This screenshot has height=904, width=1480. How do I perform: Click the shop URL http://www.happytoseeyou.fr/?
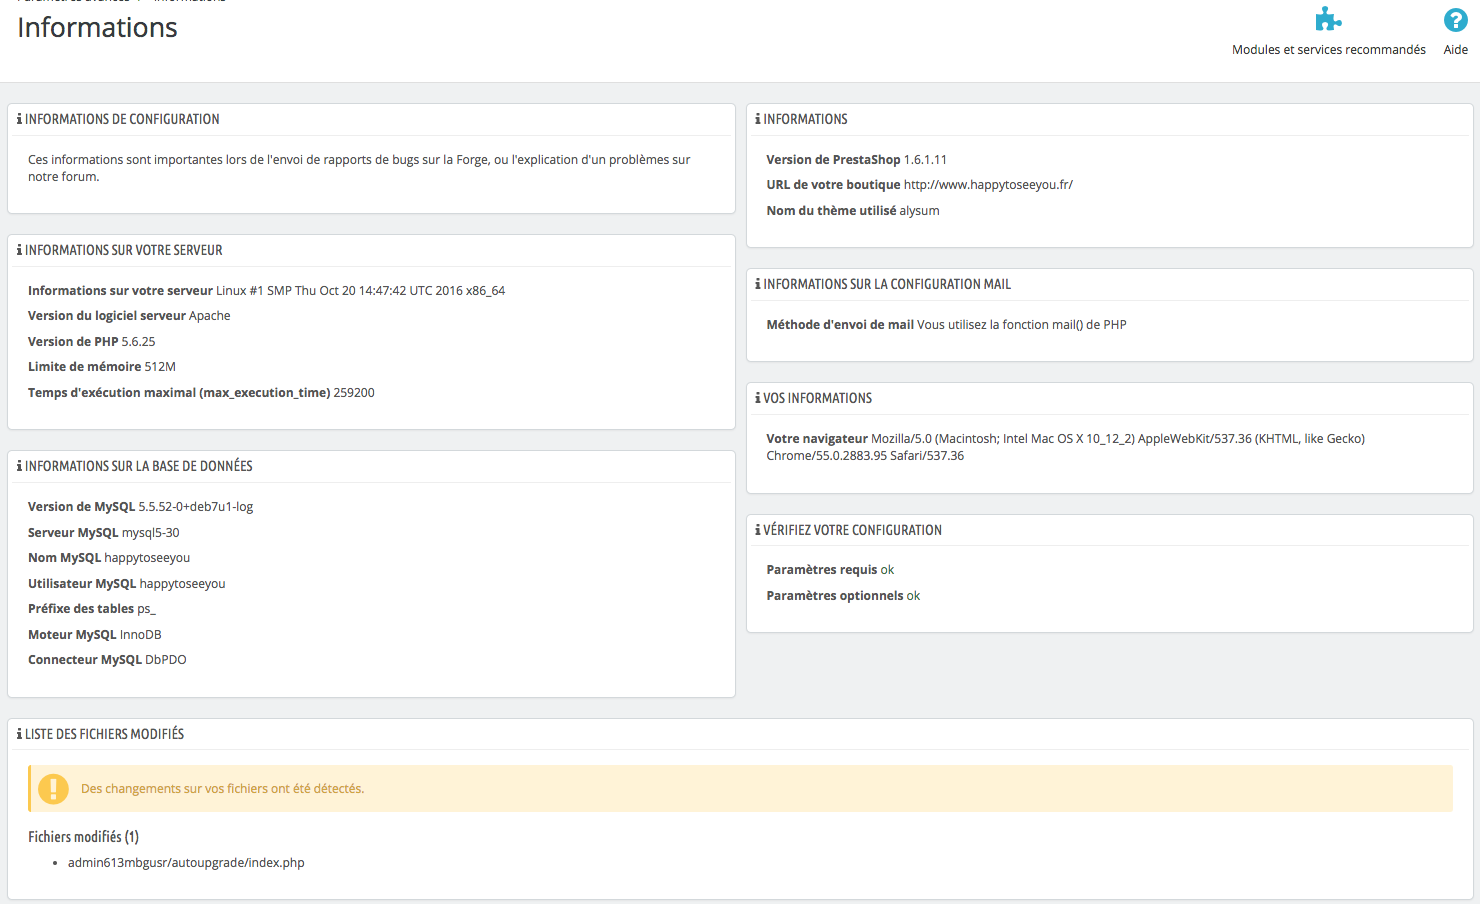click(x=988, y=184)
